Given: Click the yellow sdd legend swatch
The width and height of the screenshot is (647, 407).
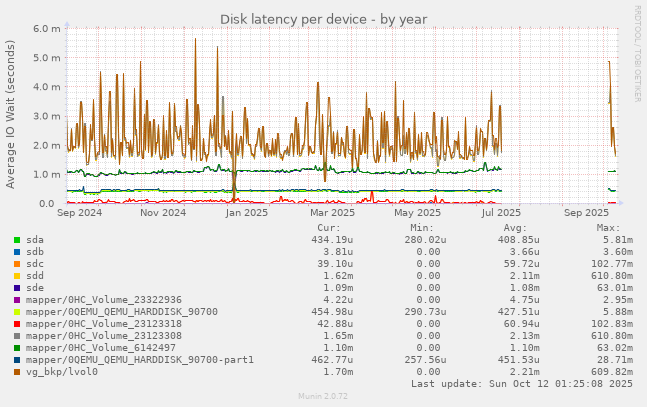Looking at the screenshot, I should coord(17,276).
